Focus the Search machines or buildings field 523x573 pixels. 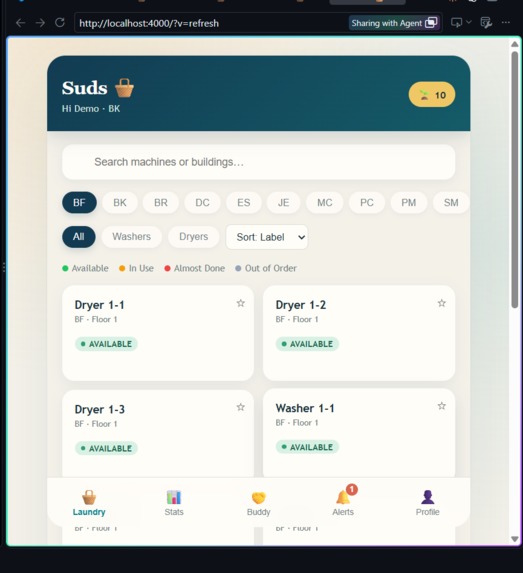(258, 162)
